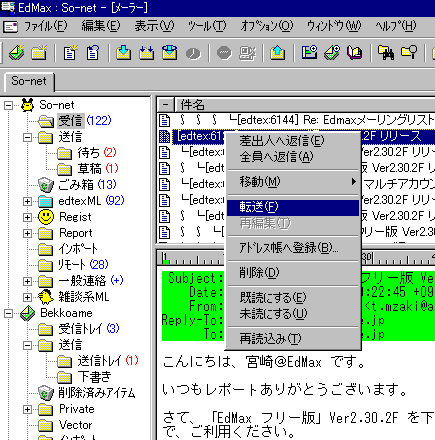435x440 pixels.
Task: Expand the 一般連絡 folder
Action: [x=27, y=281]
